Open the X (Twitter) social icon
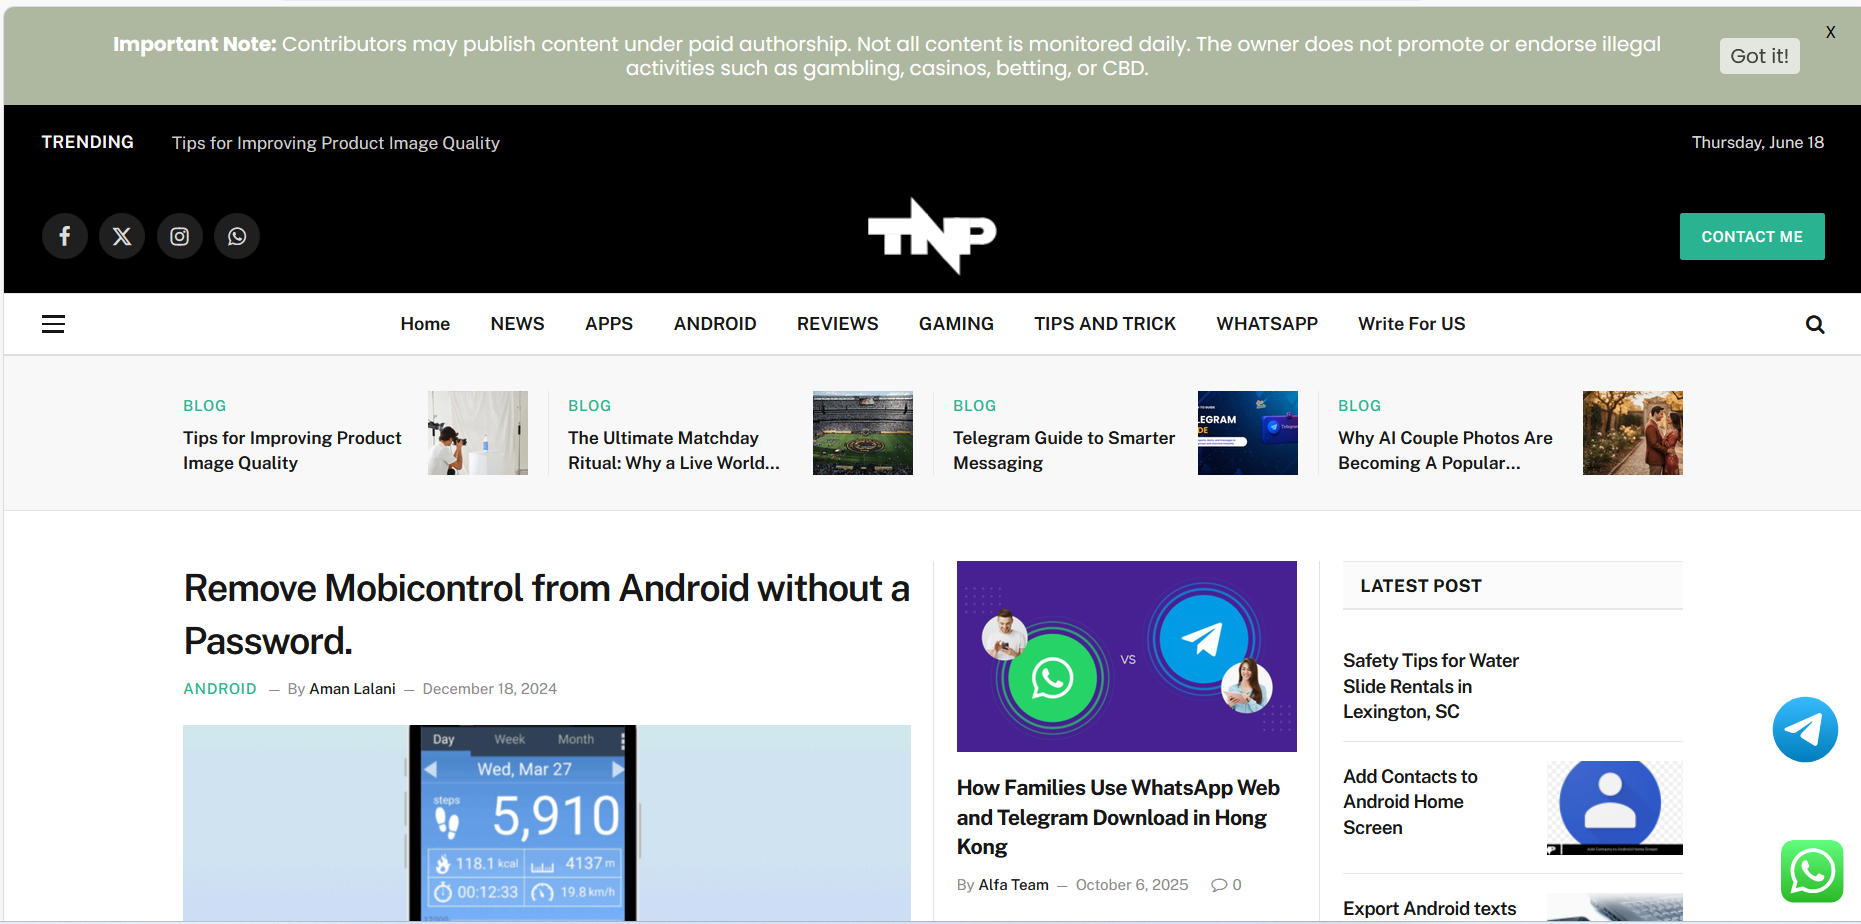The width and height of the screenshot is (1861, 924). 122,236
